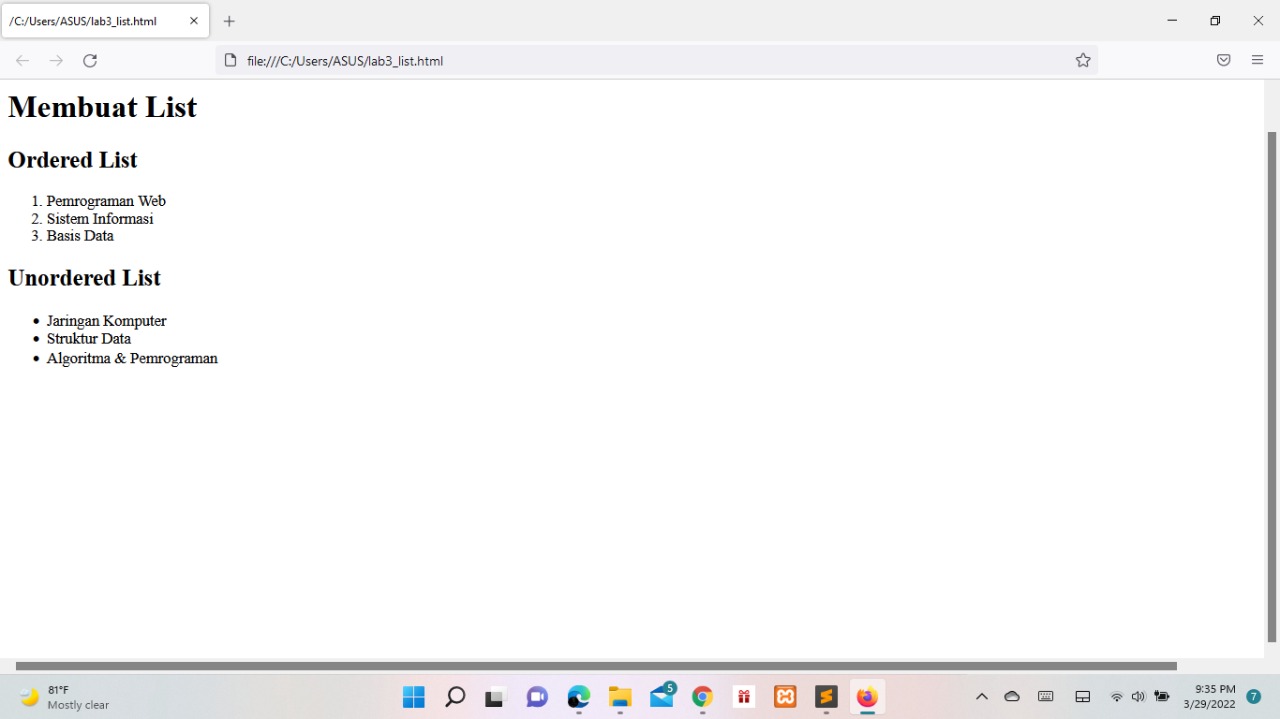Open the clock showing 9:35 PM

(1209, 697)
